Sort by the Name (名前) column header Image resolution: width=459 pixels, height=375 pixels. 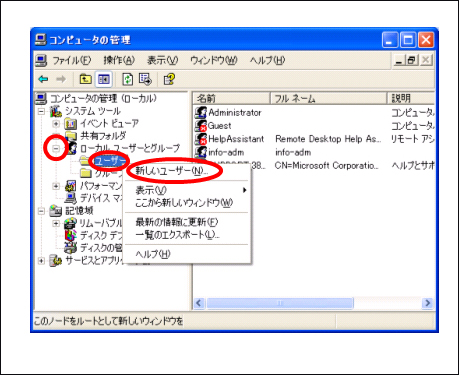pyautogui.click(x=232, y=98)
